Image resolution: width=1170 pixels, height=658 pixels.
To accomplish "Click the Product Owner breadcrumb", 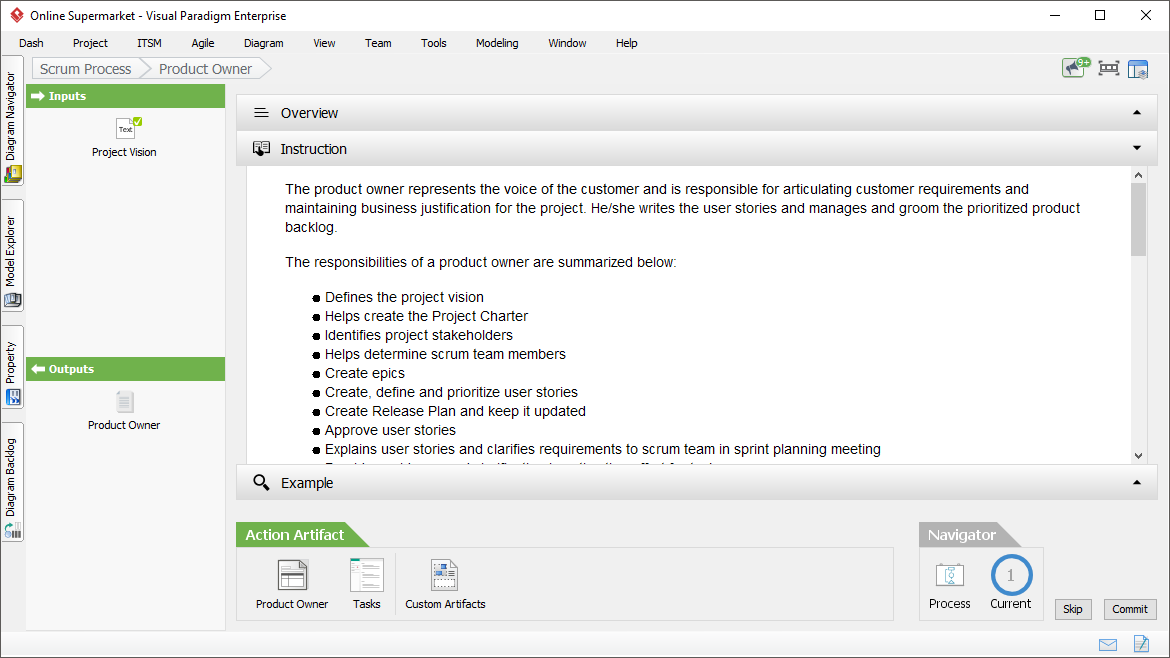I will coord(205,69).
